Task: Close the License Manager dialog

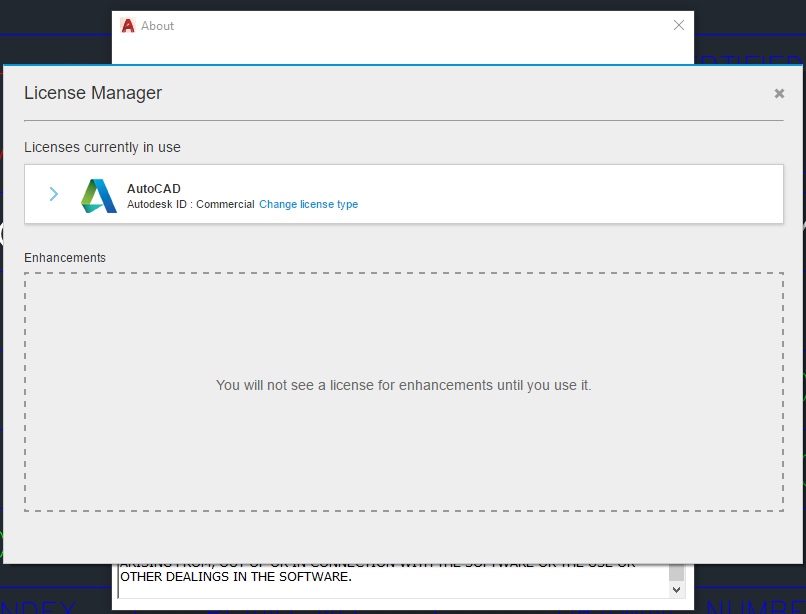Action: pos(779,94)
